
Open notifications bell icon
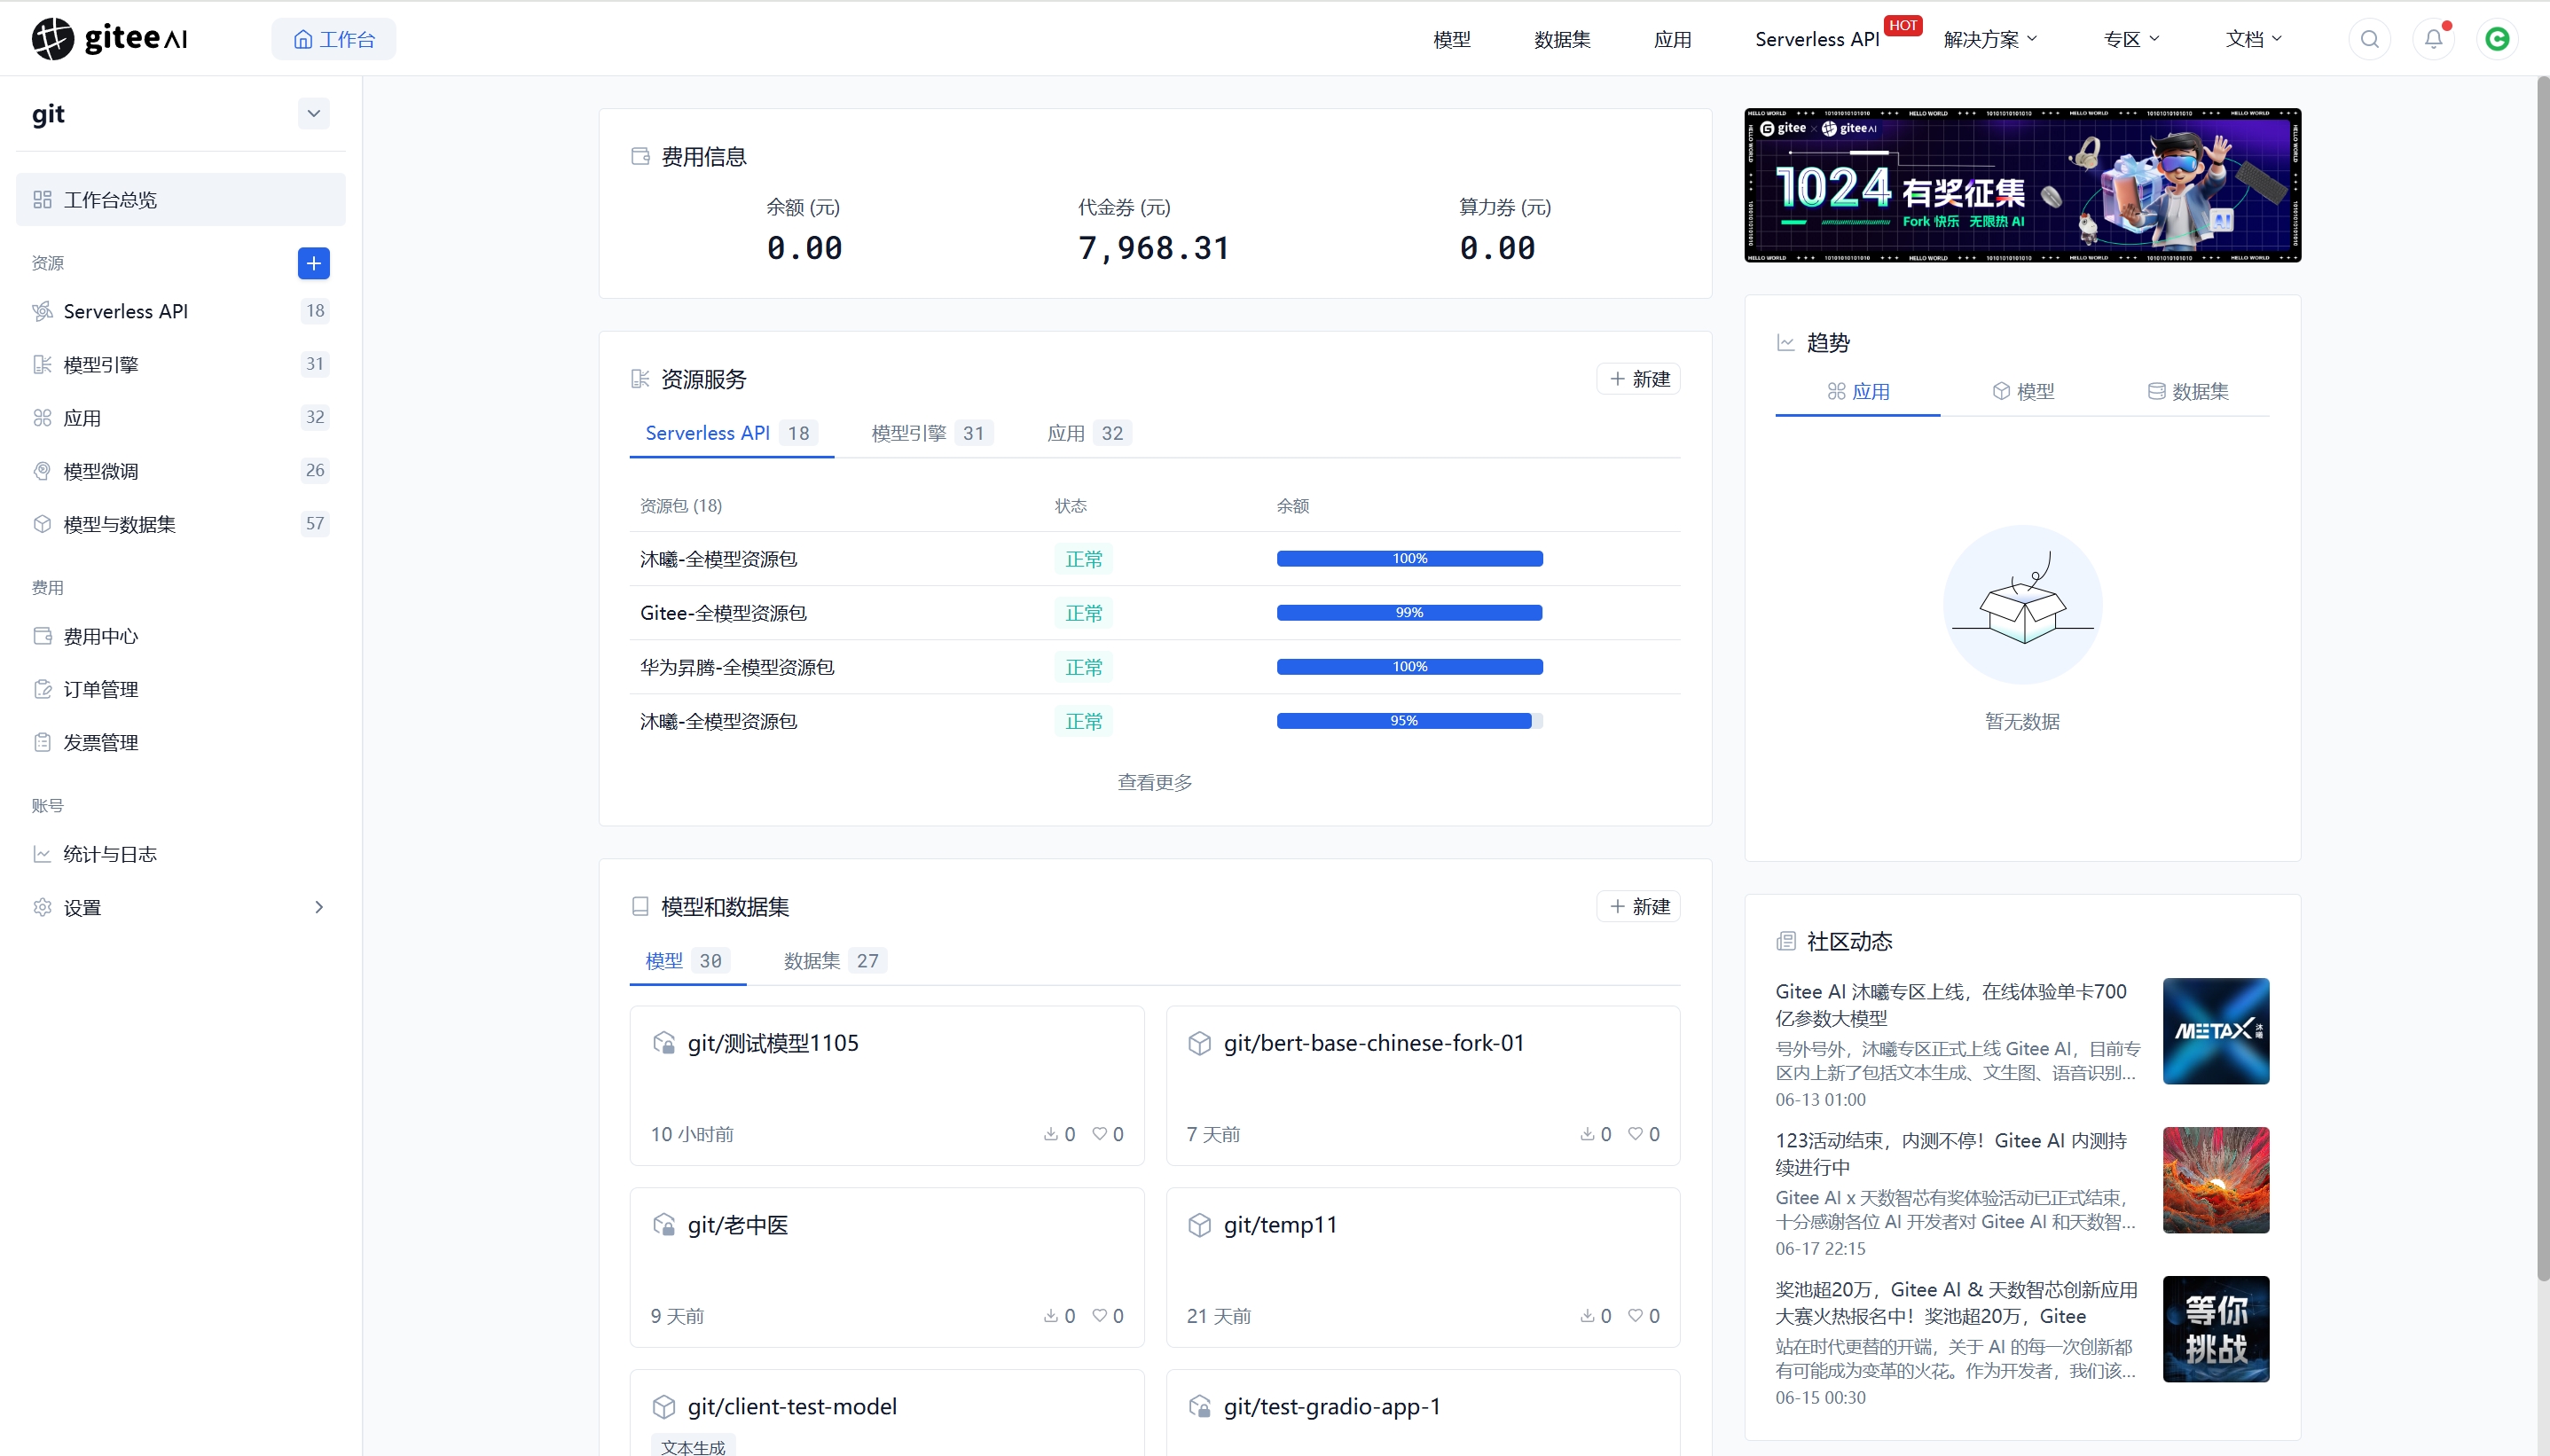[2433, 39]
